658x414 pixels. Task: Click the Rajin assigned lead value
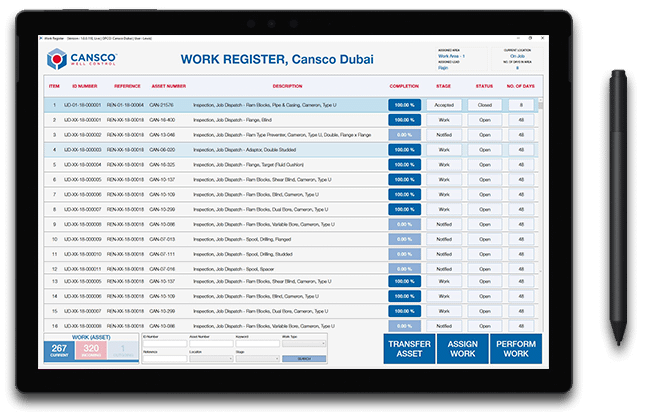pyautogui.click(x=443, y=68)
